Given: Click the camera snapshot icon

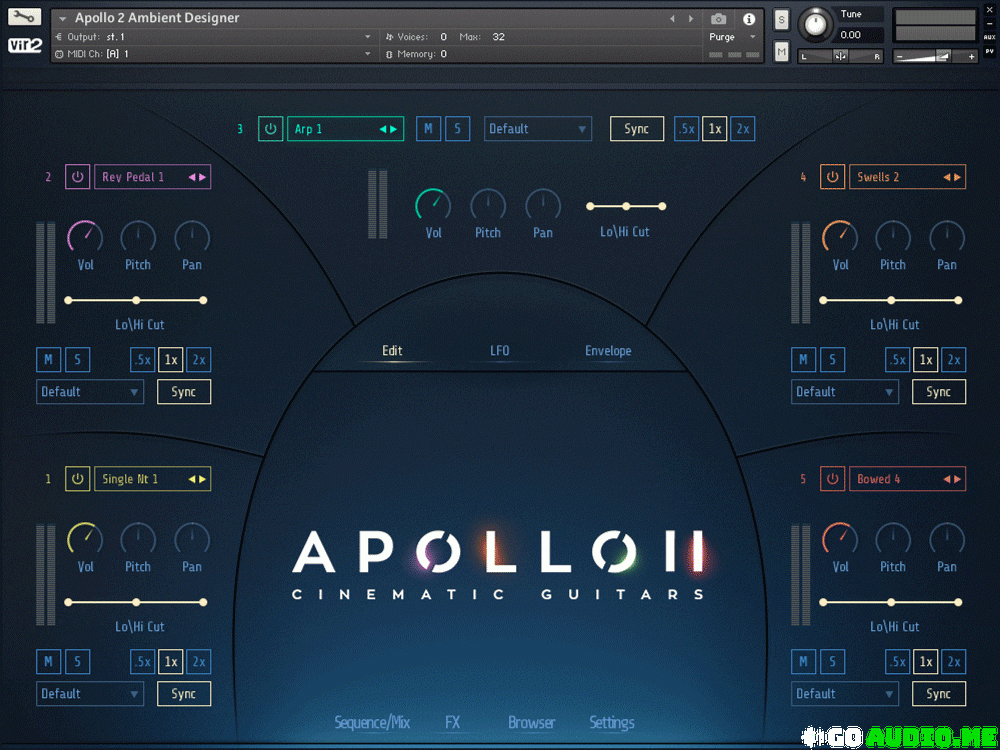Looking at the screenshot, I should 718,19.
